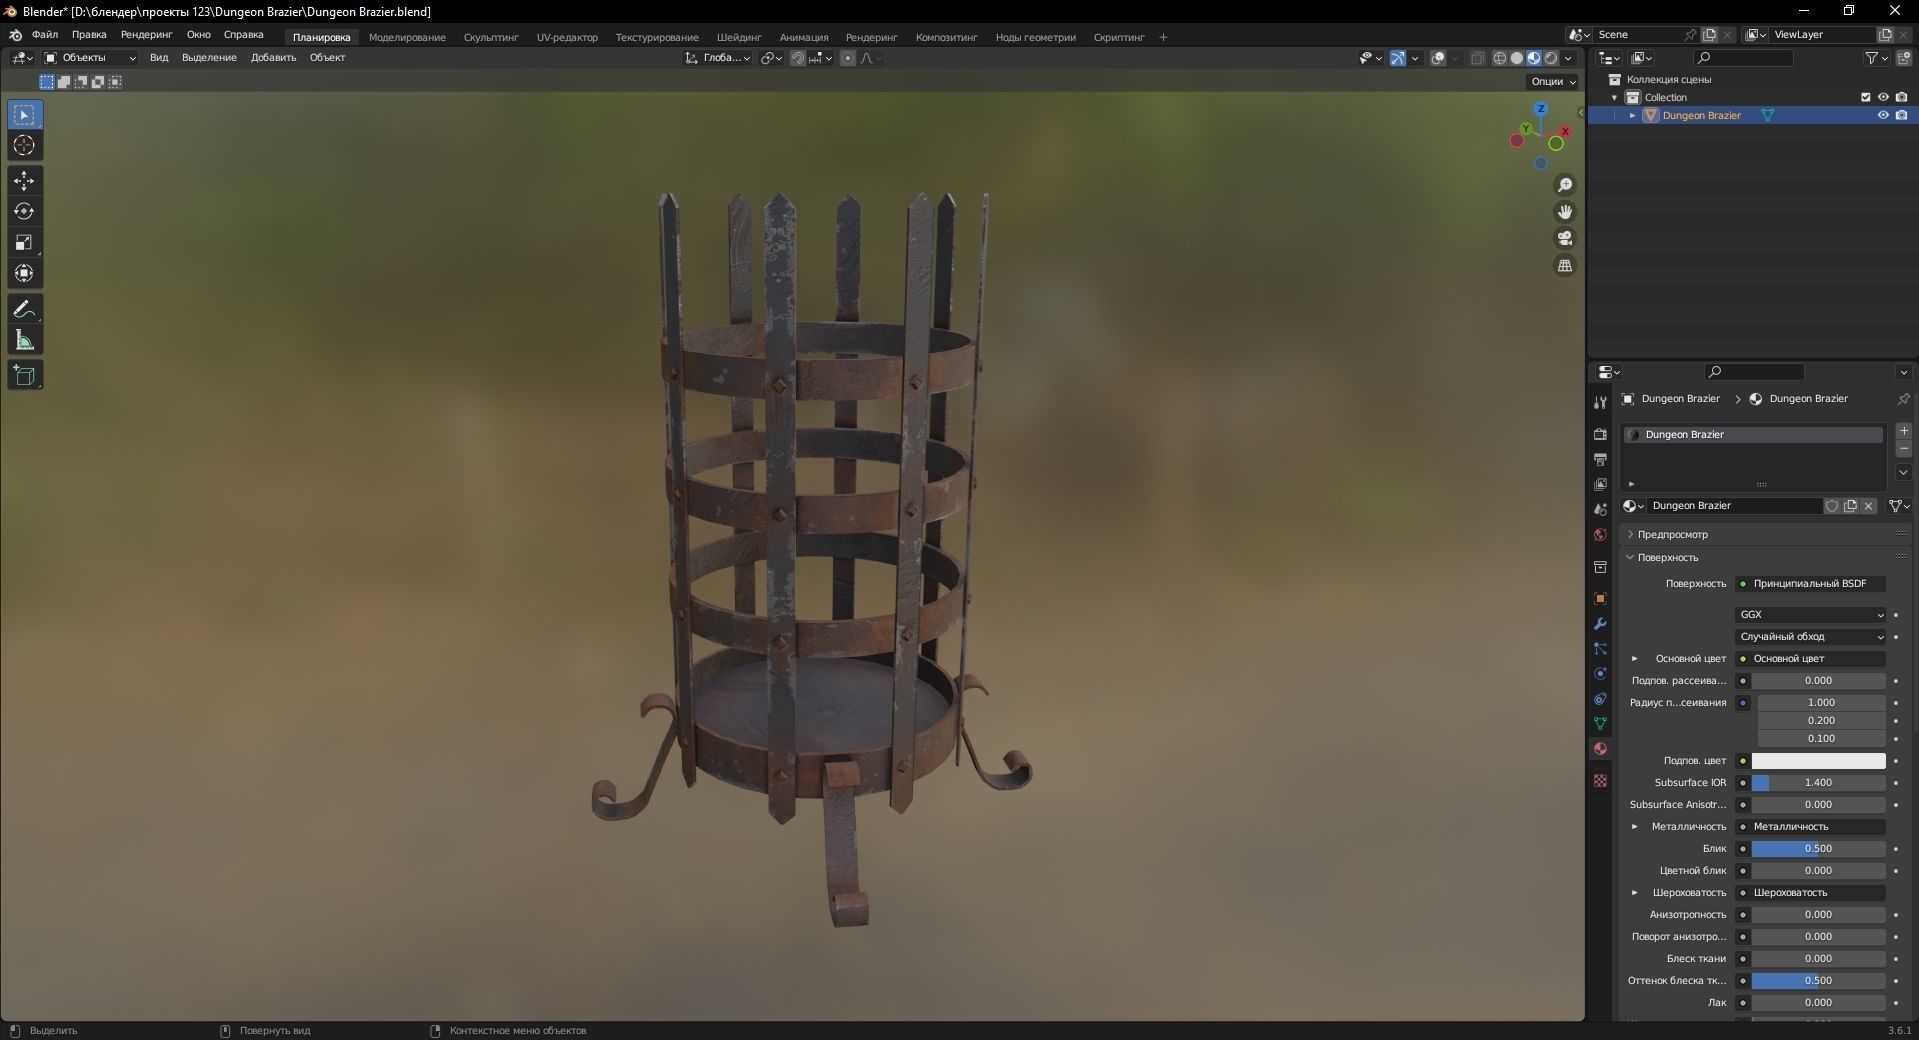Switch to wireframe viewport shading

click(1499, 58)
